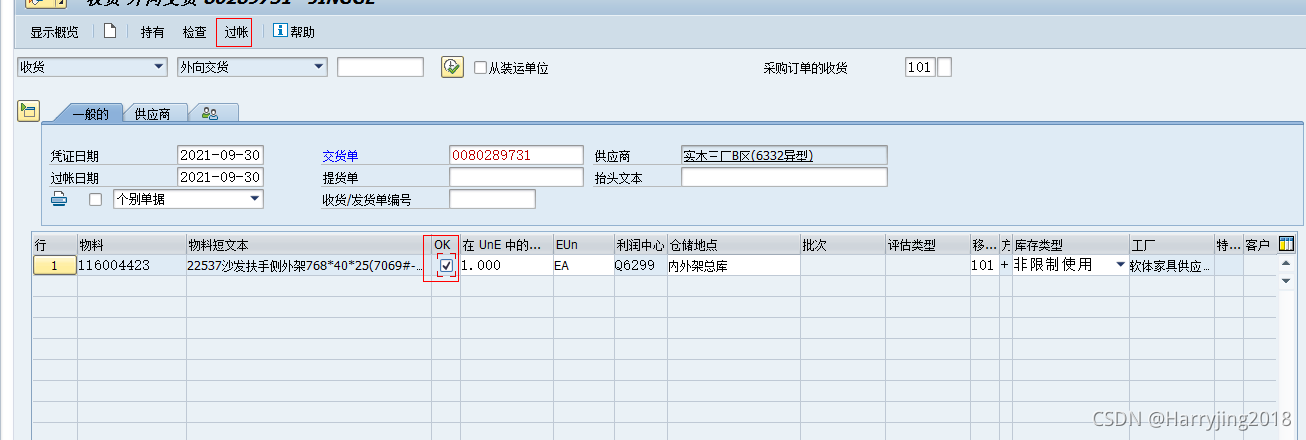Screen dimensions: 1306x440
Task: Select row 1 via its line number button
Action: pyautogui.click(x=54, y=265)
